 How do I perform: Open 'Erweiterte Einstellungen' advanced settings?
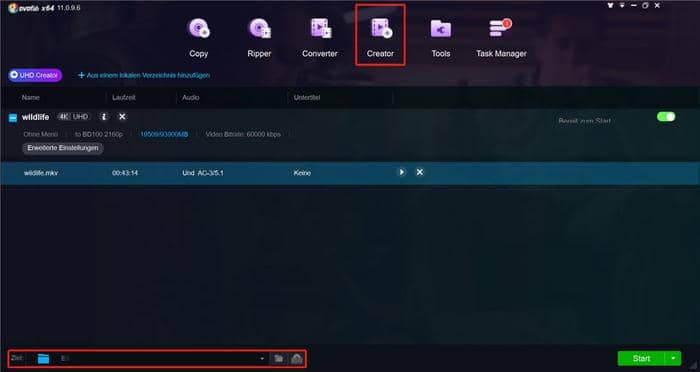pos(63,148)
